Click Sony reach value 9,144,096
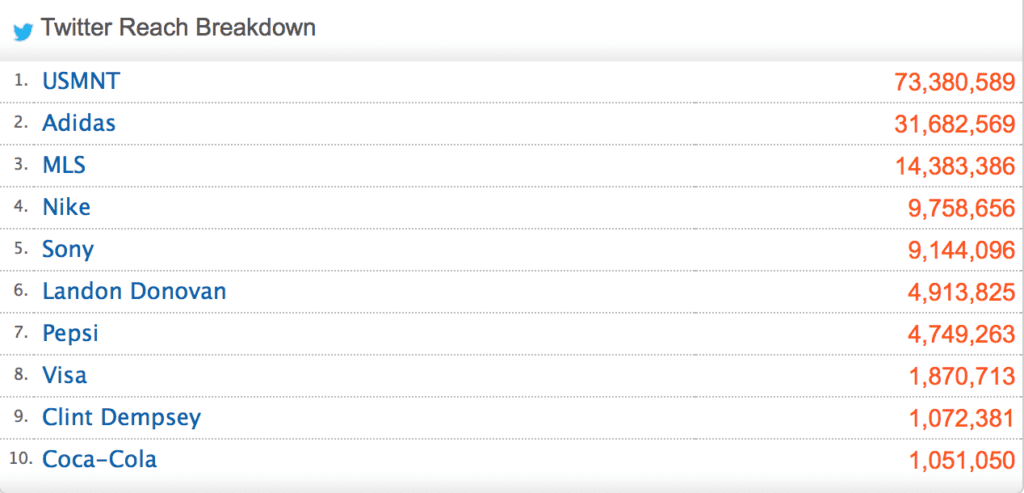The image size is (1024, 493). [x=961, y=251]
